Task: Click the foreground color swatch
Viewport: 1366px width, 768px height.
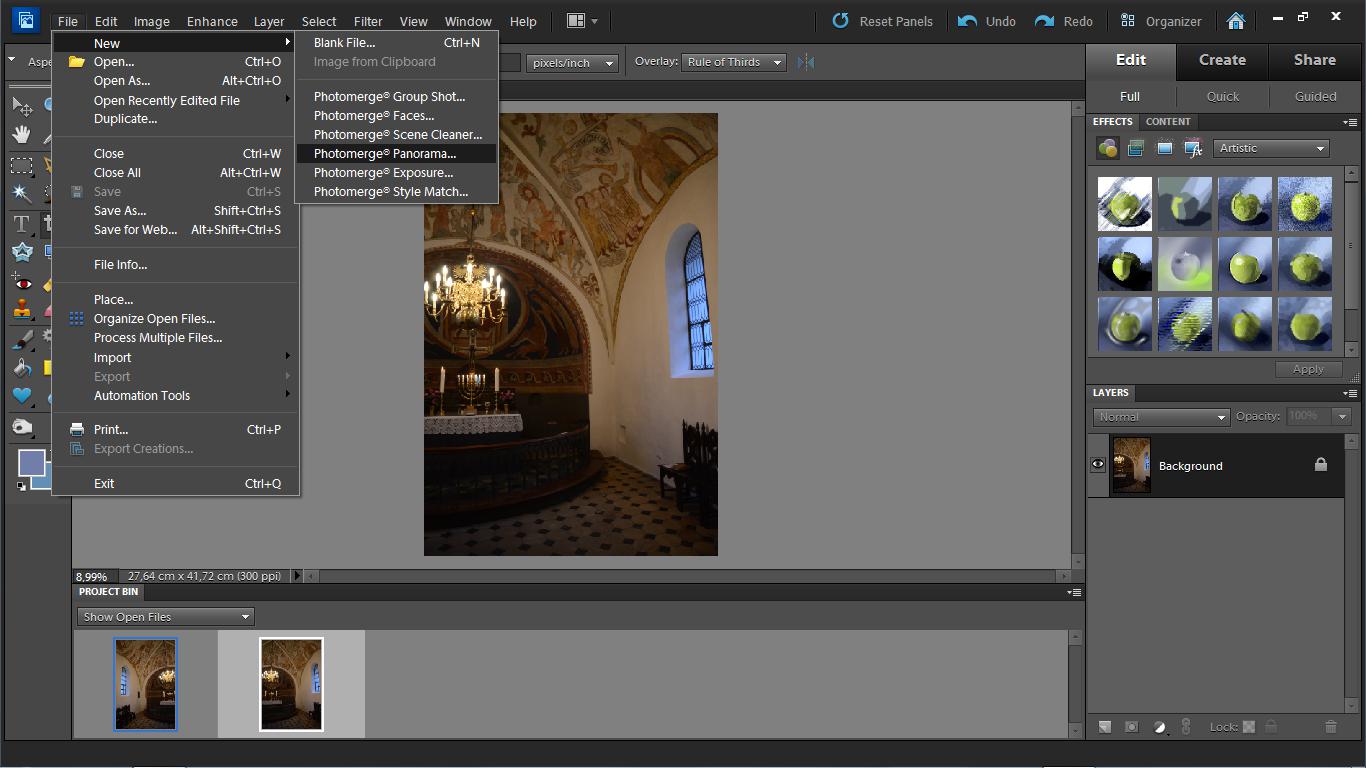Action: [31, 463]
